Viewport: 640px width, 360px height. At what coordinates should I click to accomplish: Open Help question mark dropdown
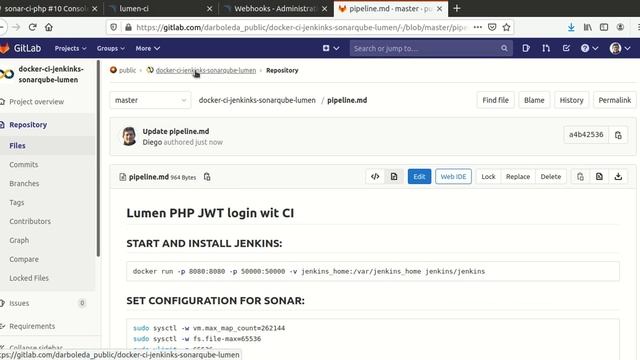pos(589,48)
